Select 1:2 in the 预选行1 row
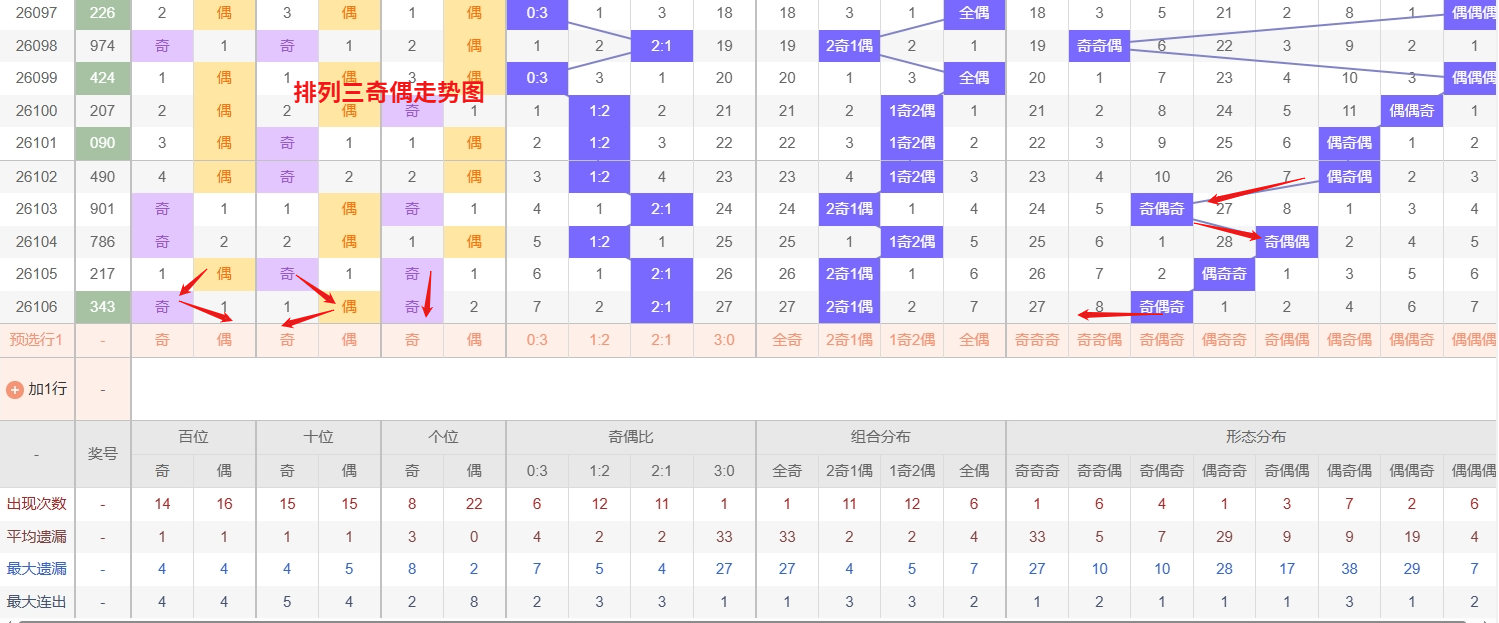1499x623 pixels. (x=599, y=340)
